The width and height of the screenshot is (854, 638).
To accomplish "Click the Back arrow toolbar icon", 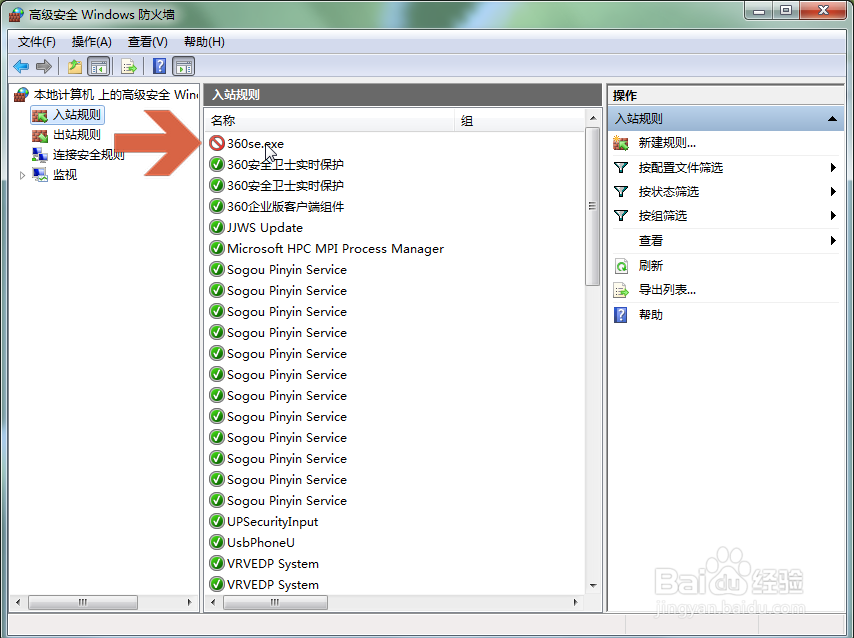I will tap(21, 66).
